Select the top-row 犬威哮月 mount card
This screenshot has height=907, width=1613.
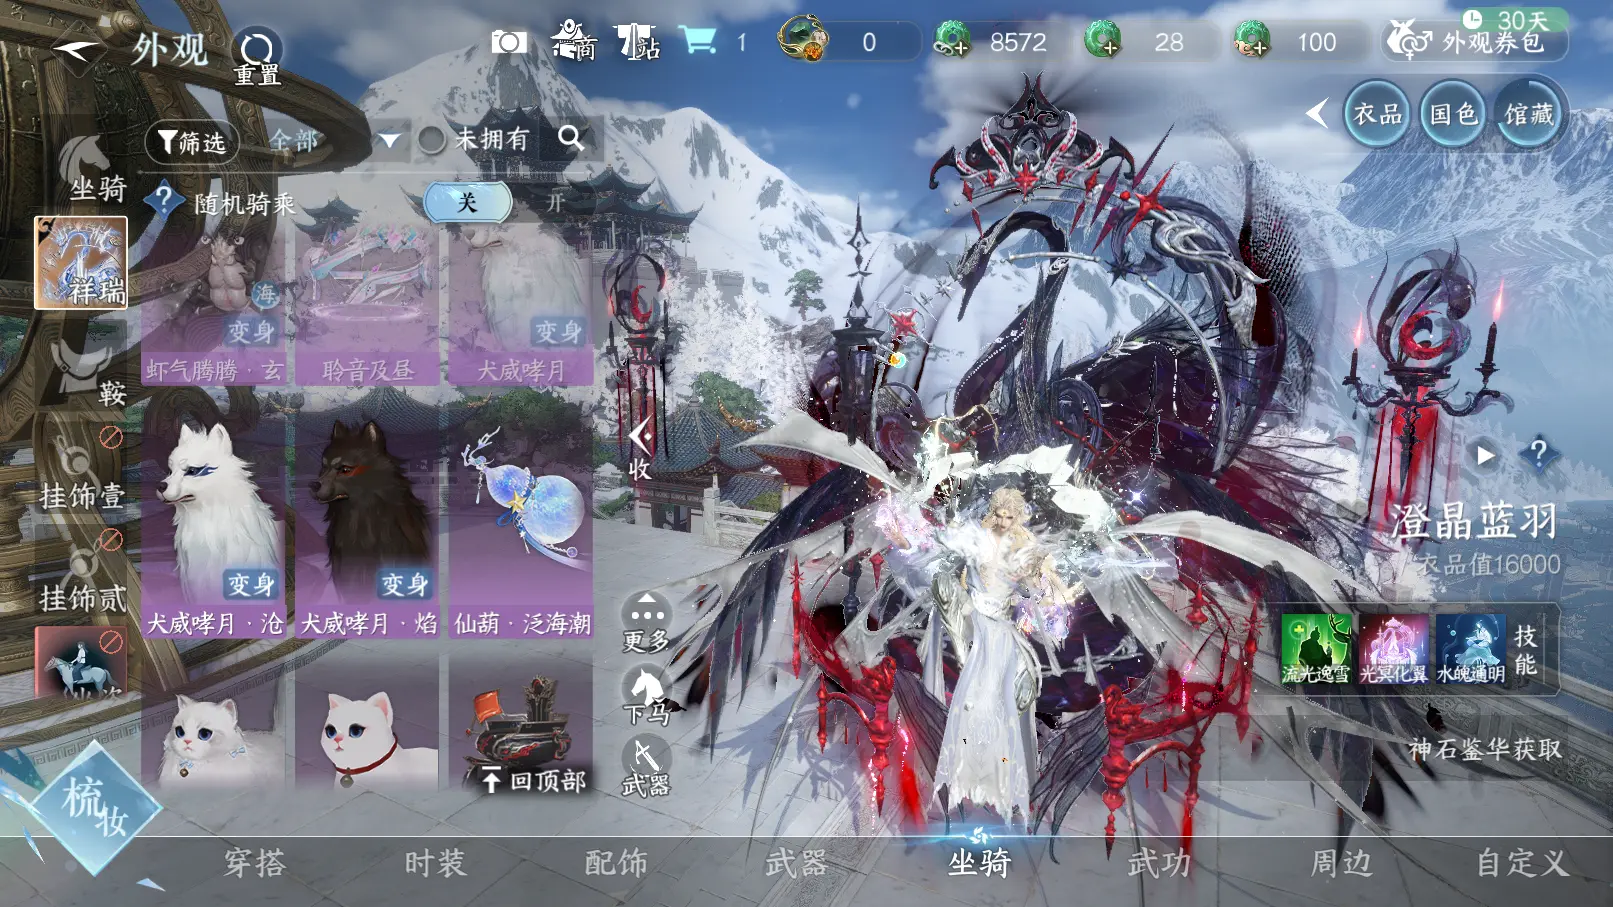[x=521, y=303]
